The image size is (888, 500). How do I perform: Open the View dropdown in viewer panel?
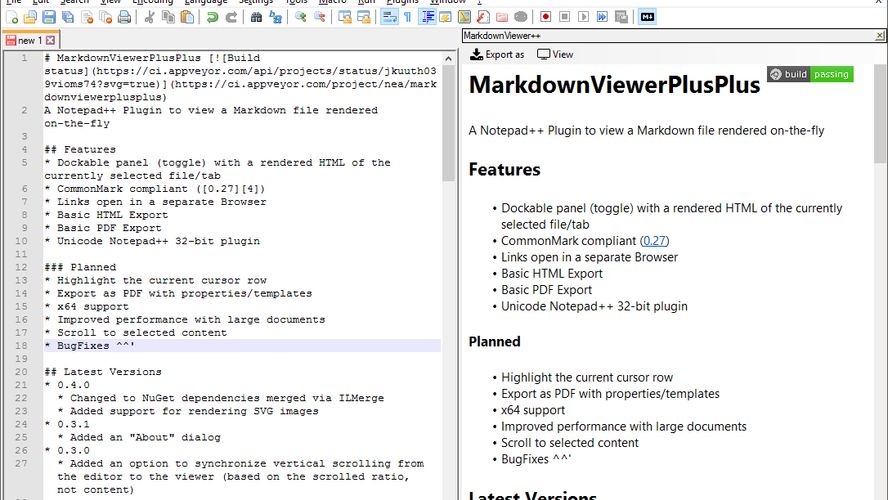[x=555, y=54]
